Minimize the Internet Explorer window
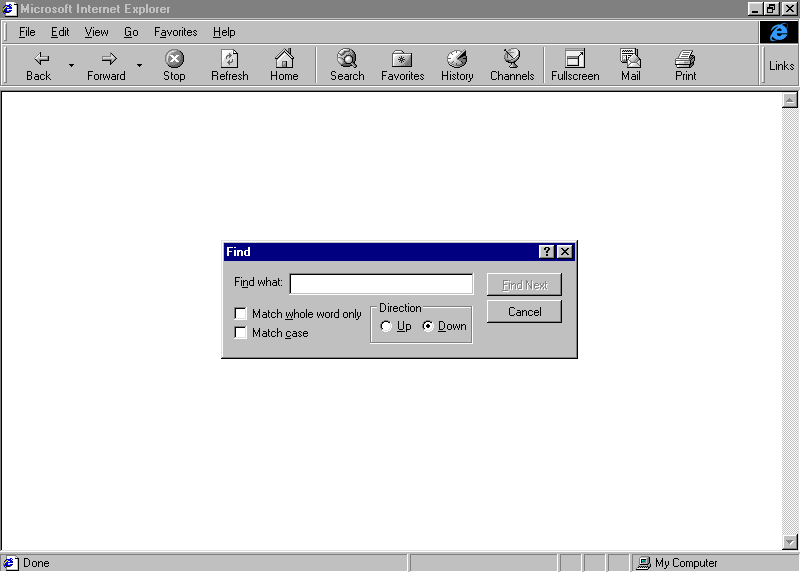Image resolution: width=800 pixels, height=572 pixels. [755, 9]
